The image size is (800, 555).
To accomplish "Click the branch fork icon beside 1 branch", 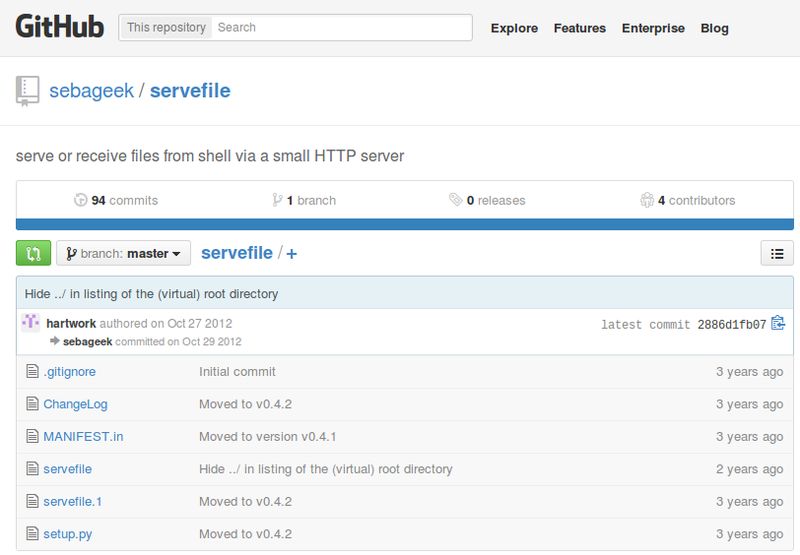I will pos(277,200).
